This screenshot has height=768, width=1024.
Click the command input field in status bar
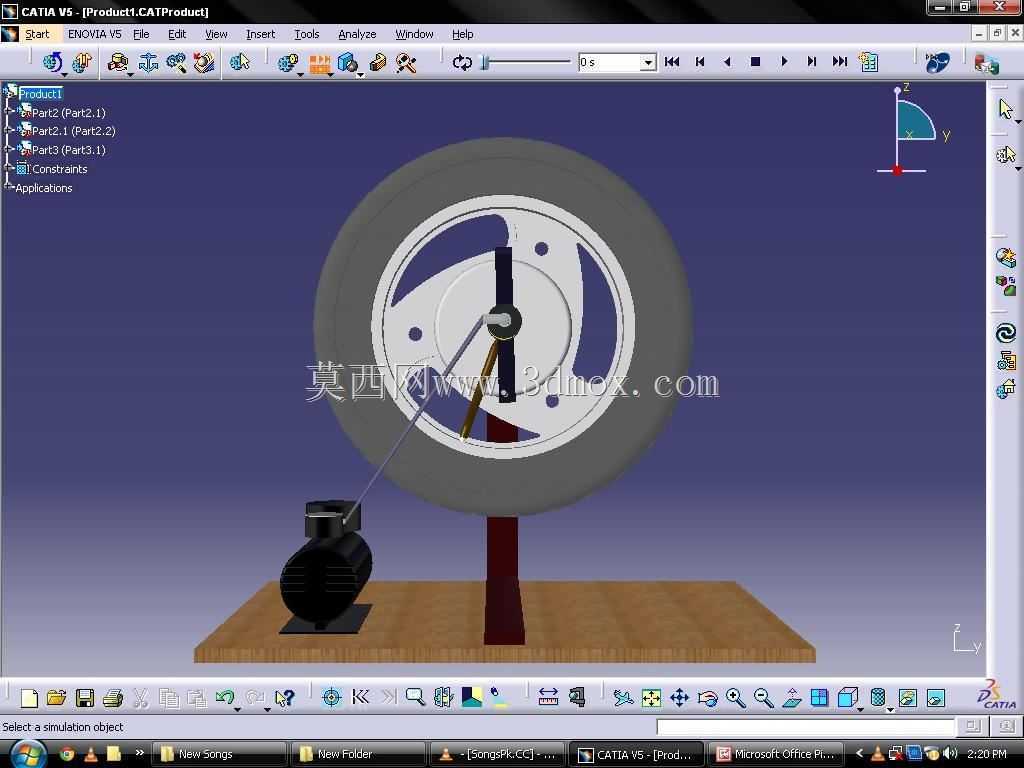(x=806, y=726)
